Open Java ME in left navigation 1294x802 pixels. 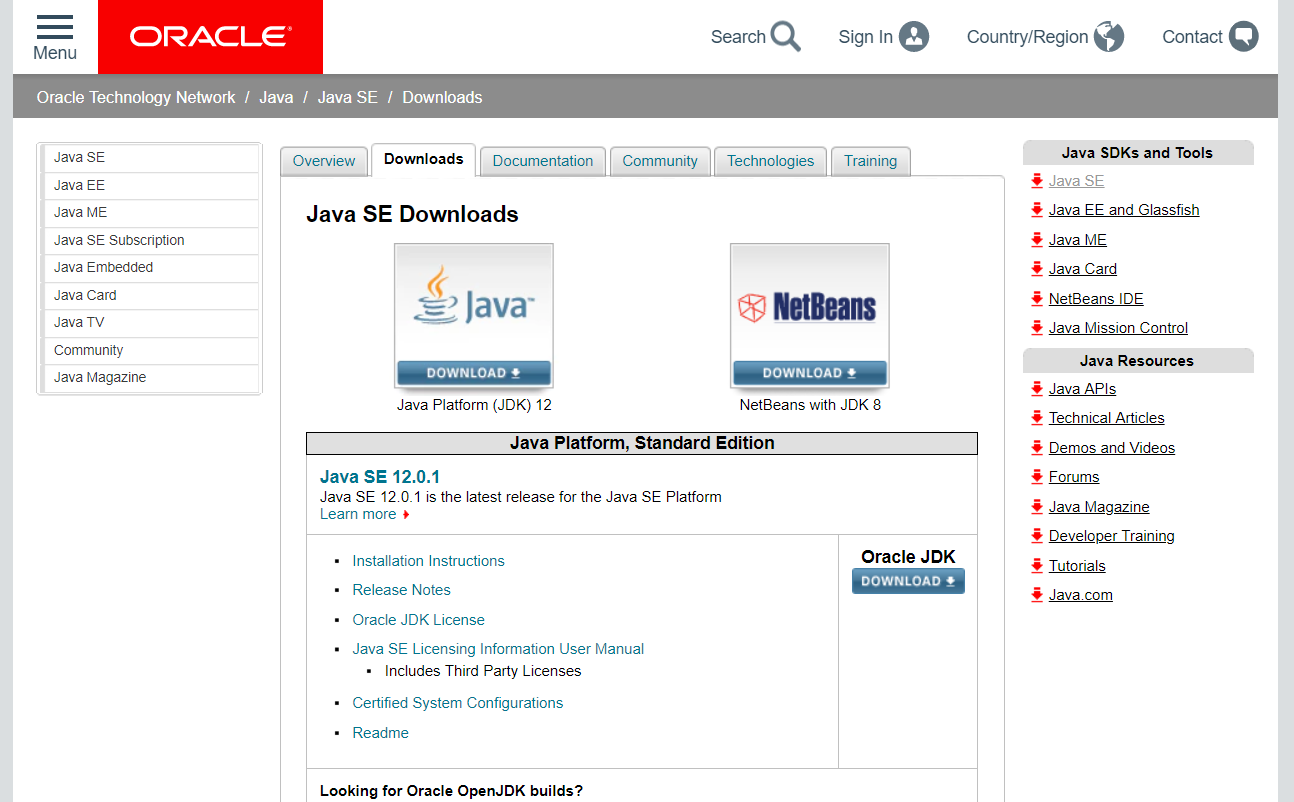150,213
